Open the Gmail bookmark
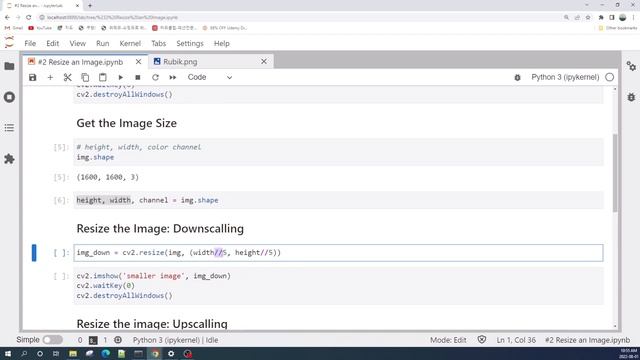The height and width of the screenshot is (360, 640). (x=14, y=28)
